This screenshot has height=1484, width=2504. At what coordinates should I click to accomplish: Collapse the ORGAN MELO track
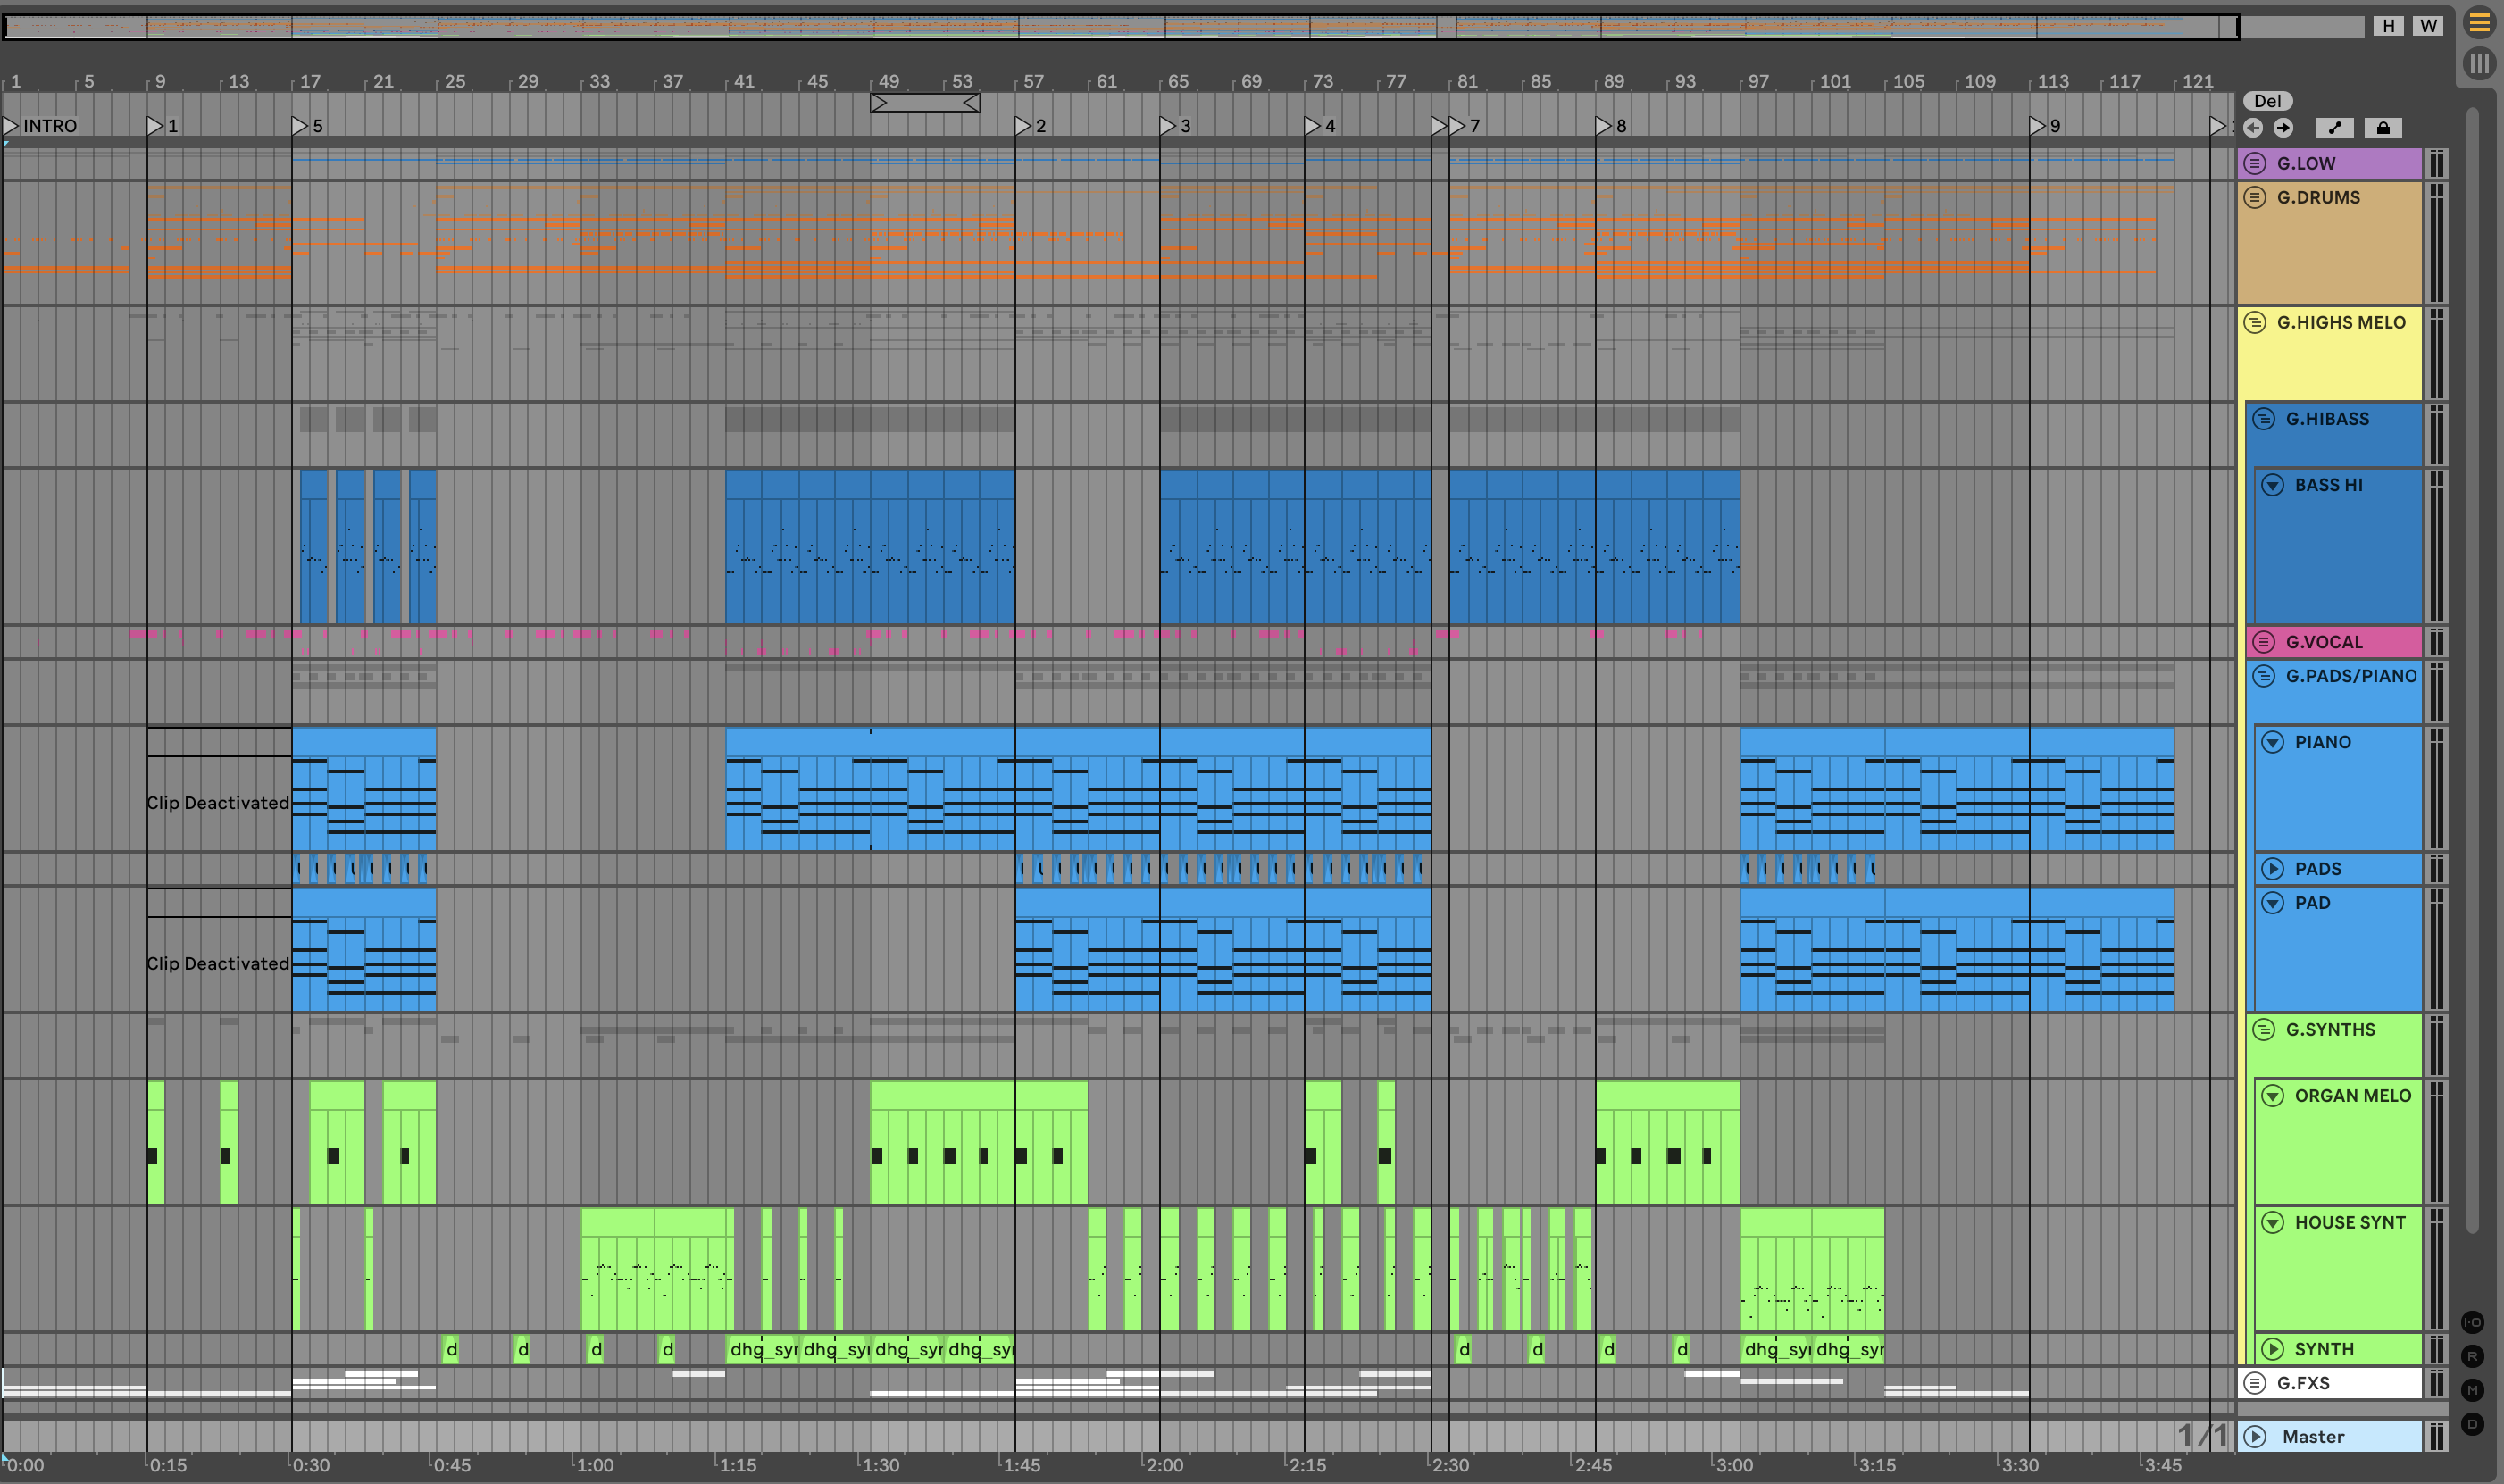click(2273, 1096)
